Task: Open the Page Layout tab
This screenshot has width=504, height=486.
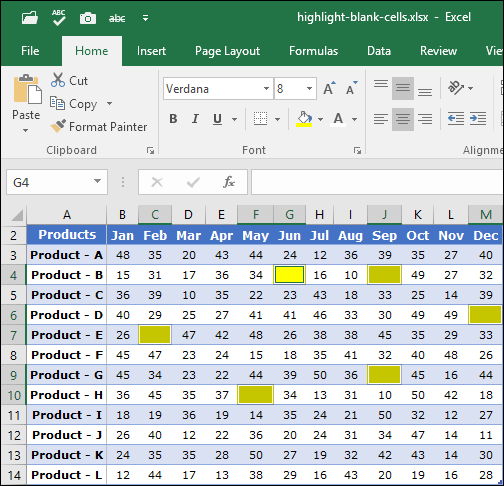Action: 227,51
